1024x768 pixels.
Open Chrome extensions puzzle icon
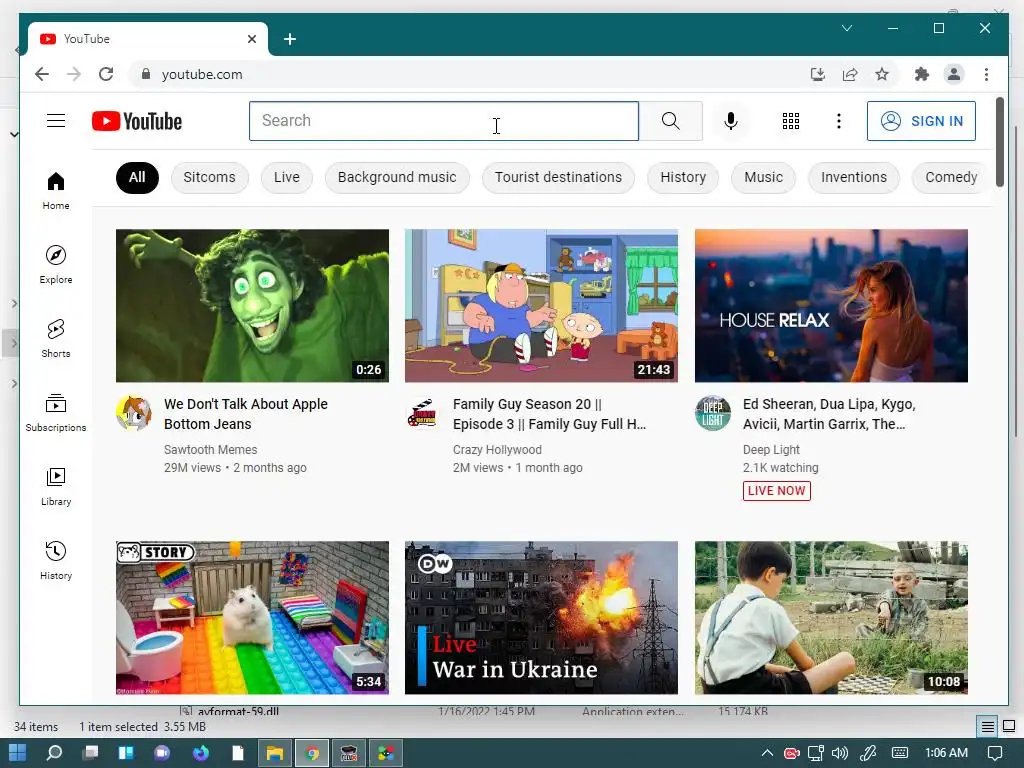(x=921, y=74)
